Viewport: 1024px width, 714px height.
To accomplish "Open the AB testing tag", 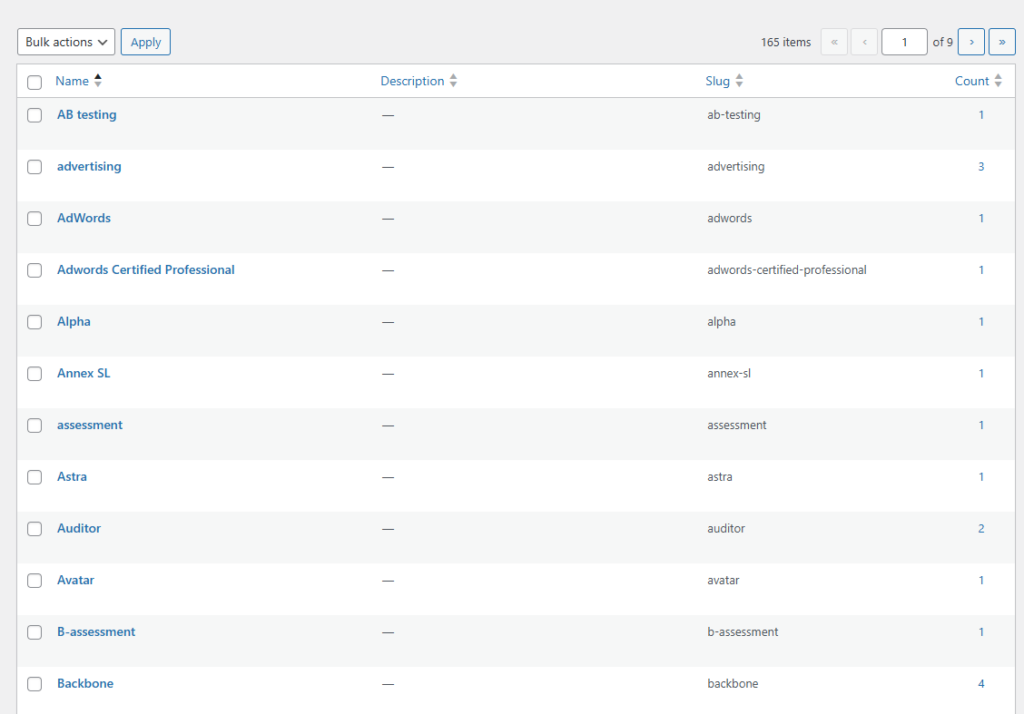I will click(x=86, y=114).
